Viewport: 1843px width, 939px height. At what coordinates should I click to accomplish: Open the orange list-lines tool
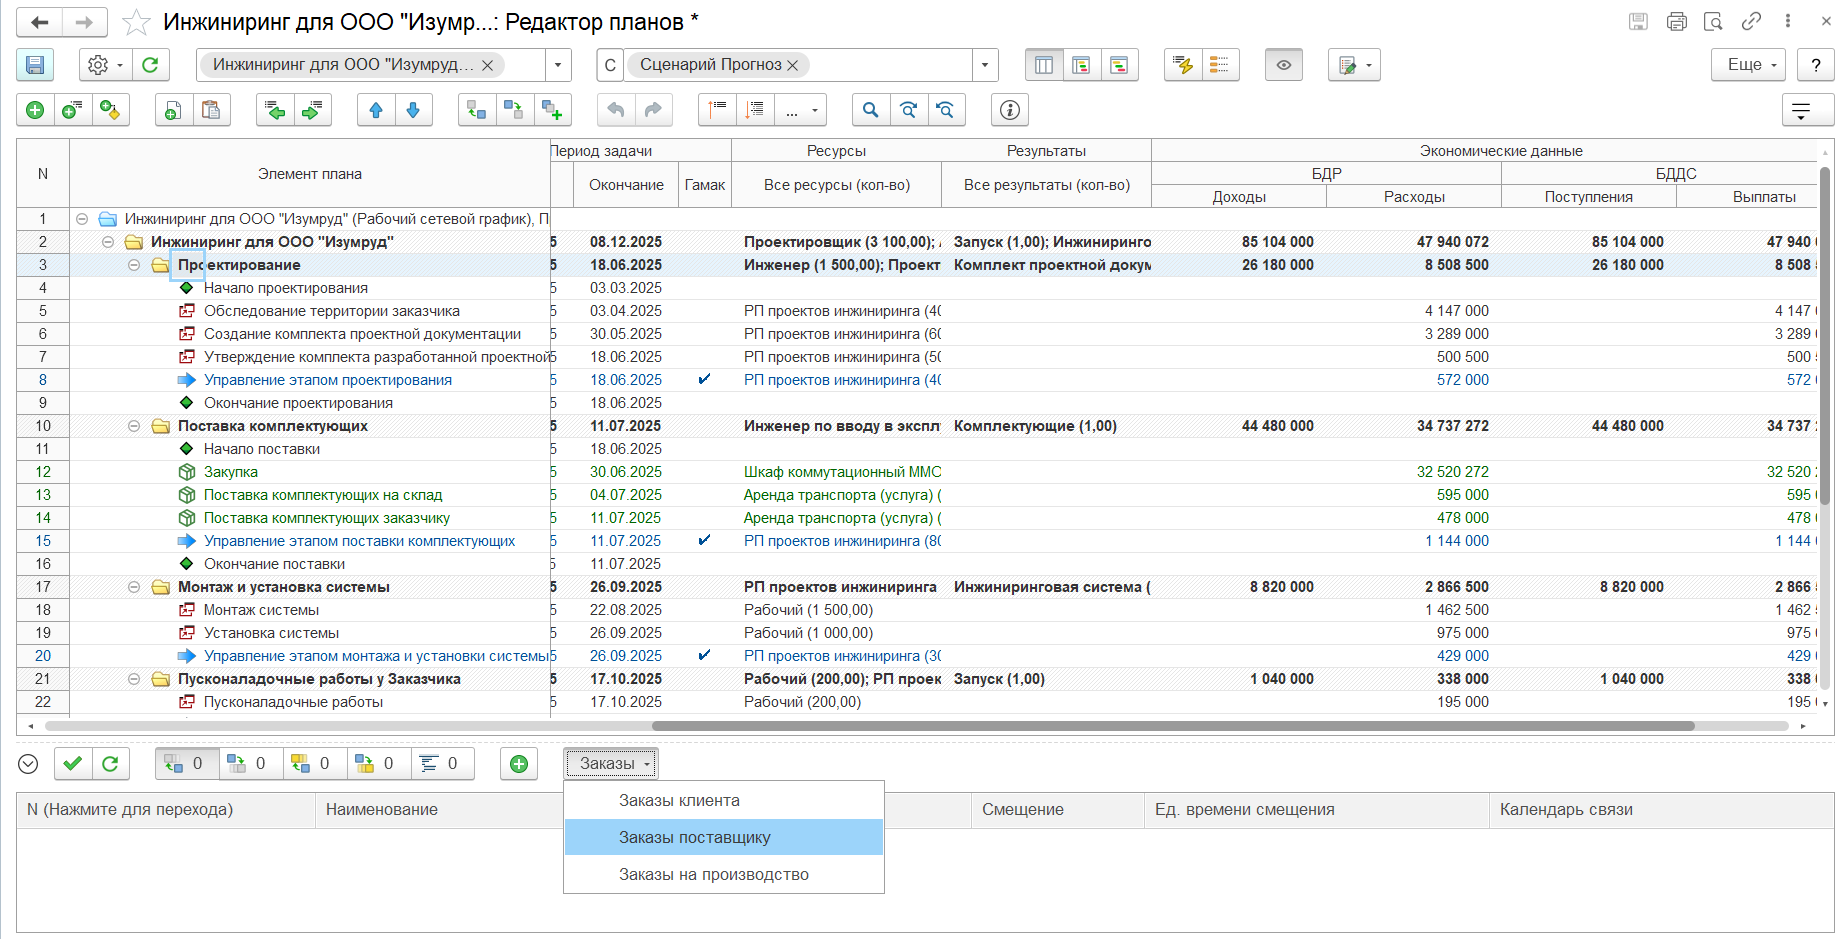pos(1220,65)
